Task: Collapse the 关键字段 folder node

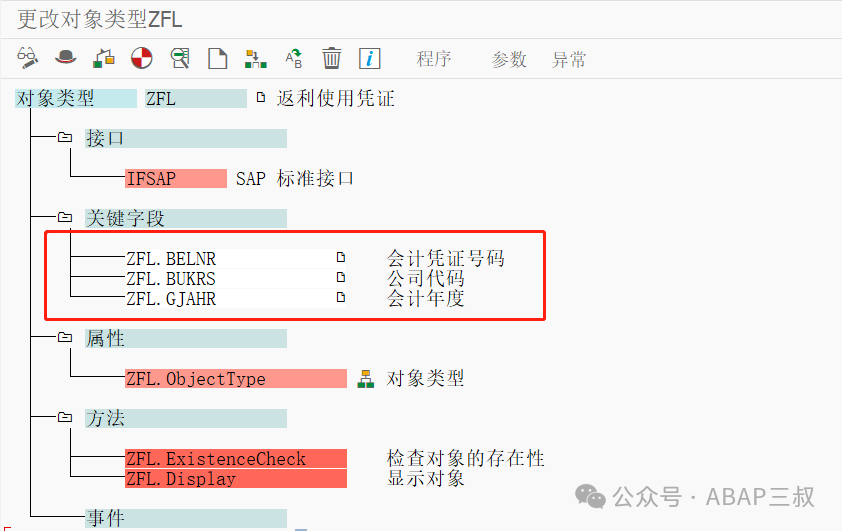Action: (65, 217)
